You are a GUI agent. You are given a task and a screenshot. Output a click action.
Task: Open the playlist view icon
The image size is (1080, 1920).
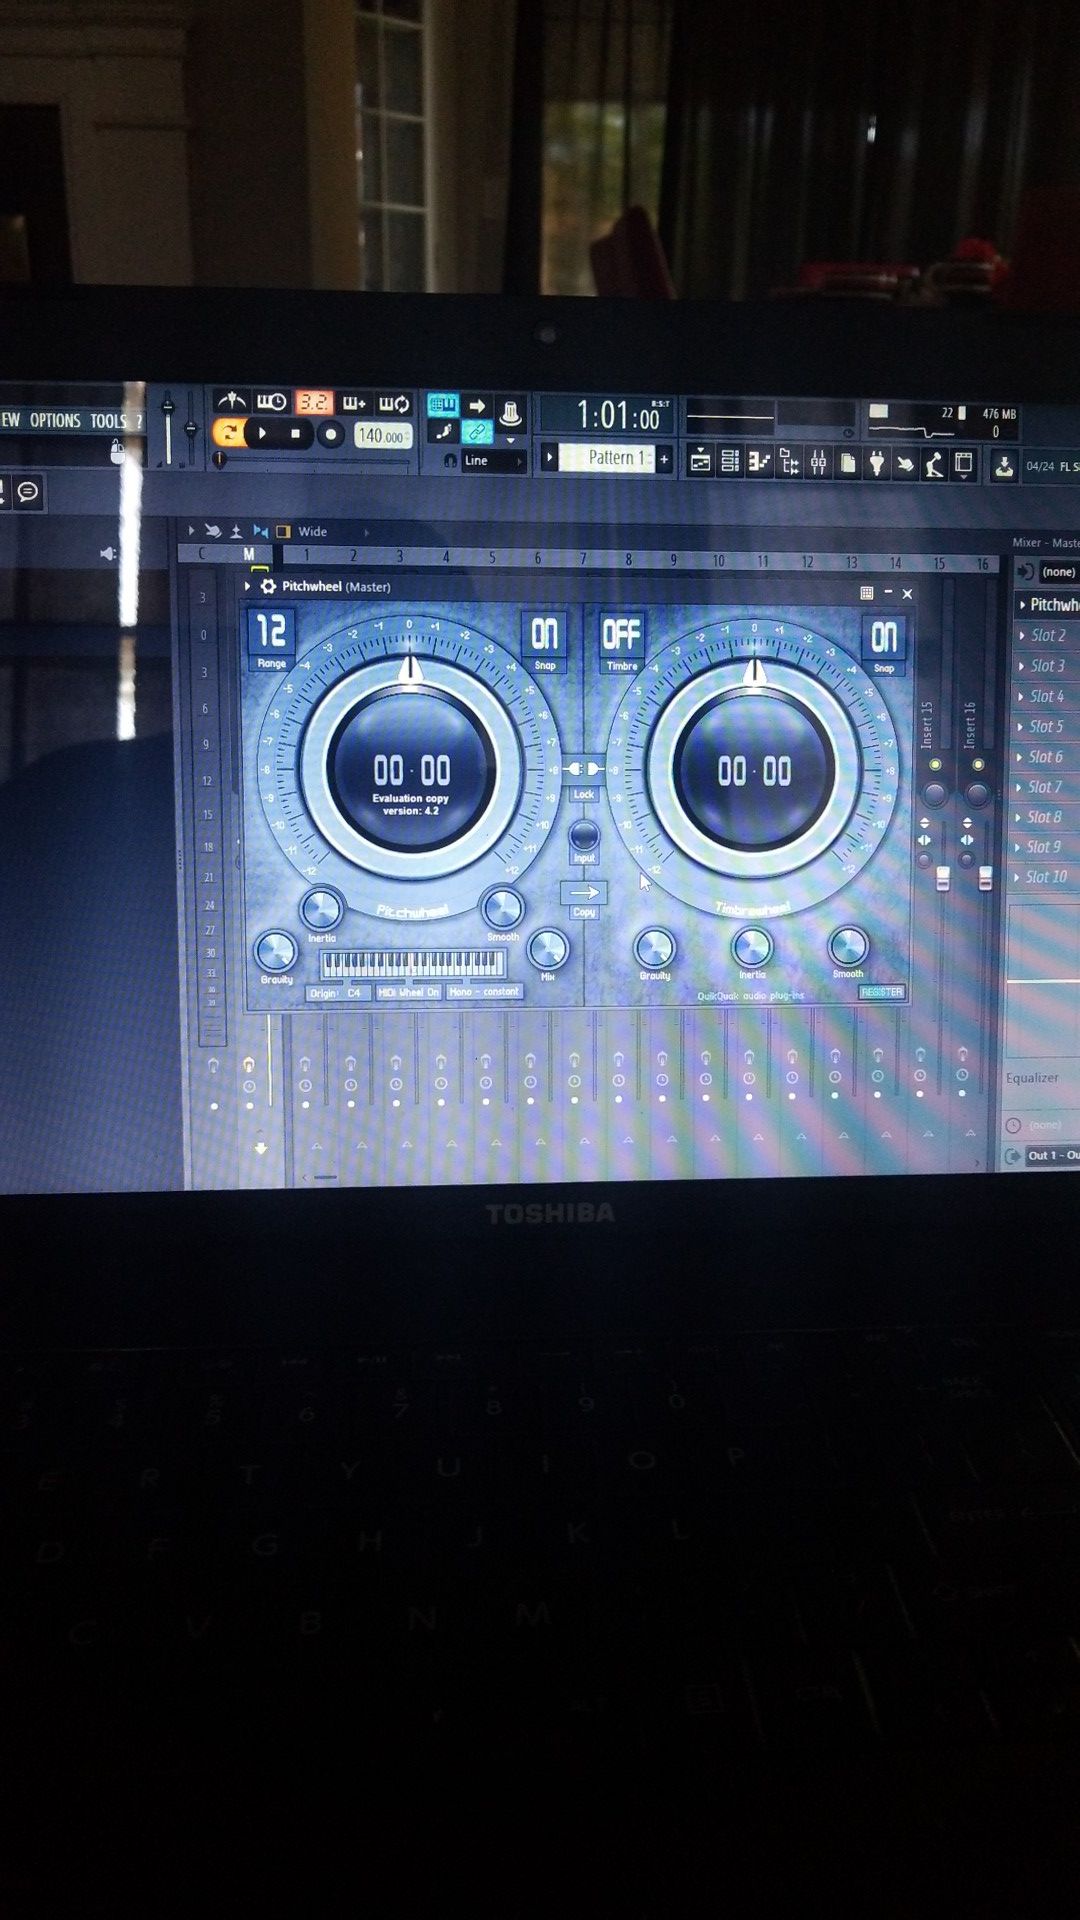coord(700,461)
